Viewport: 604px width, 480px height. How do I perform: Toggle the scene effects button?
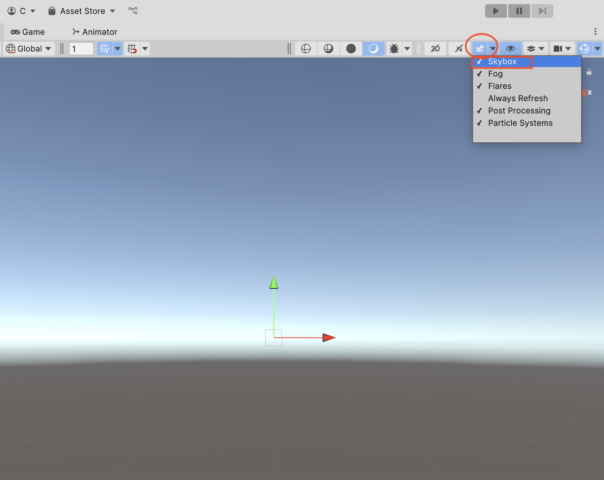480,49
